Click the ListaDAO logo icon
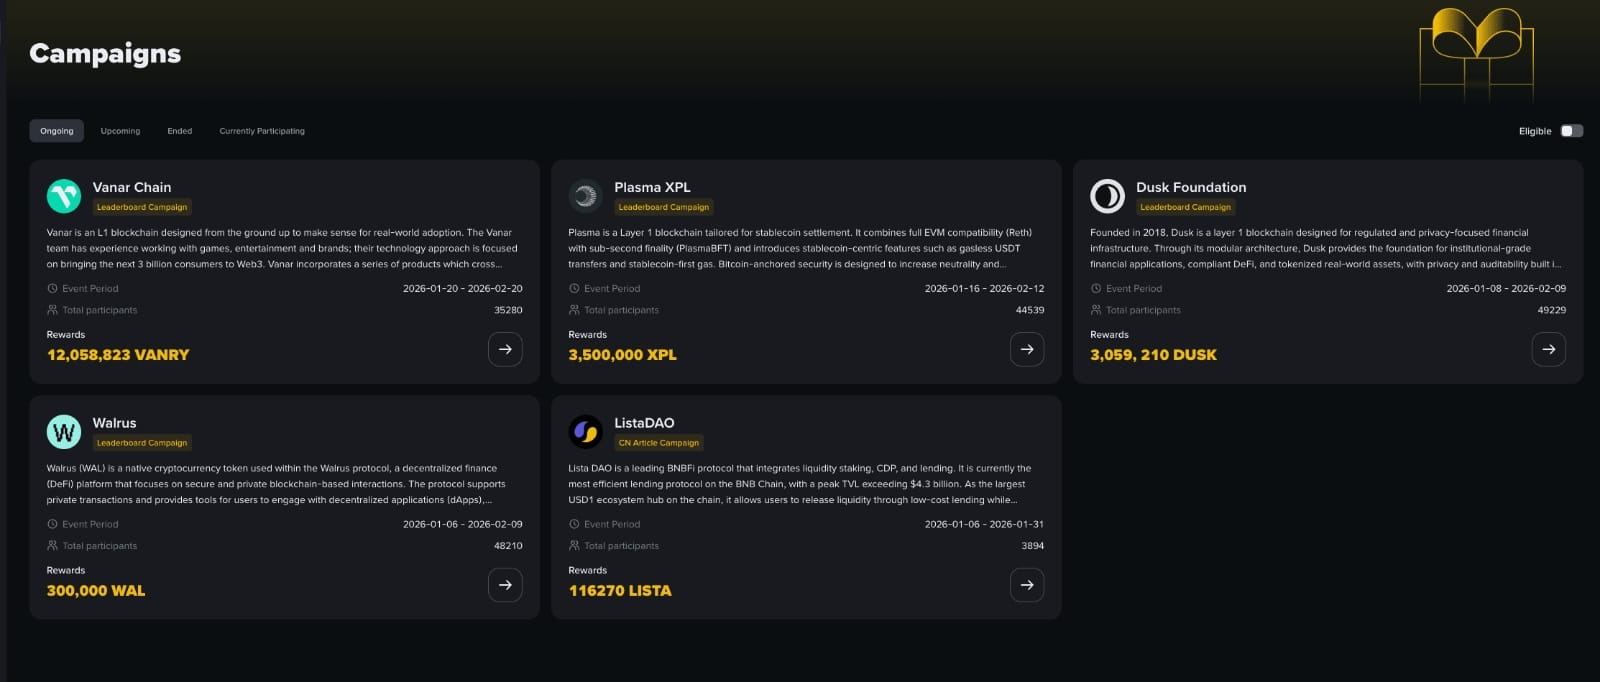 (585, 432)
